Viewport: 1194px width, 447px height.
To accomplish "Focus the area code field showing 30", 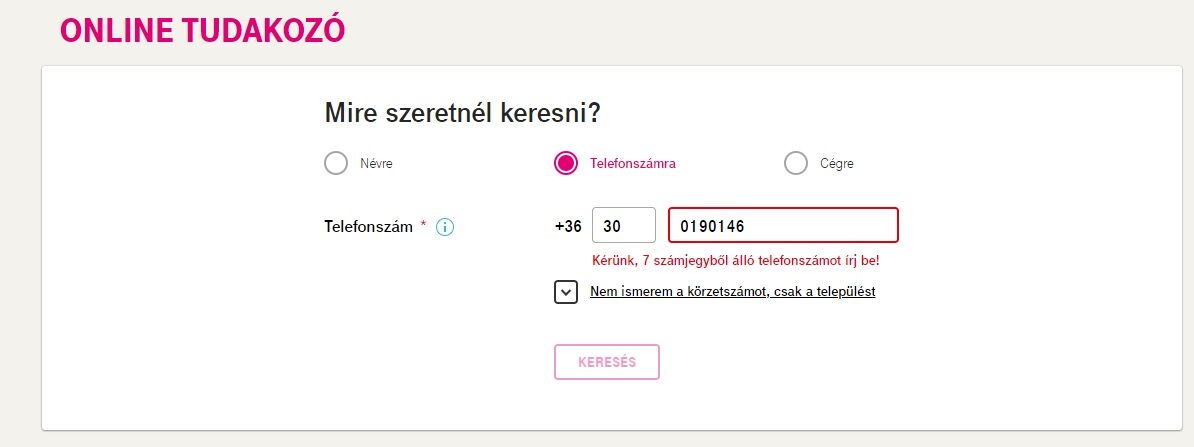I will pos(624,225).
